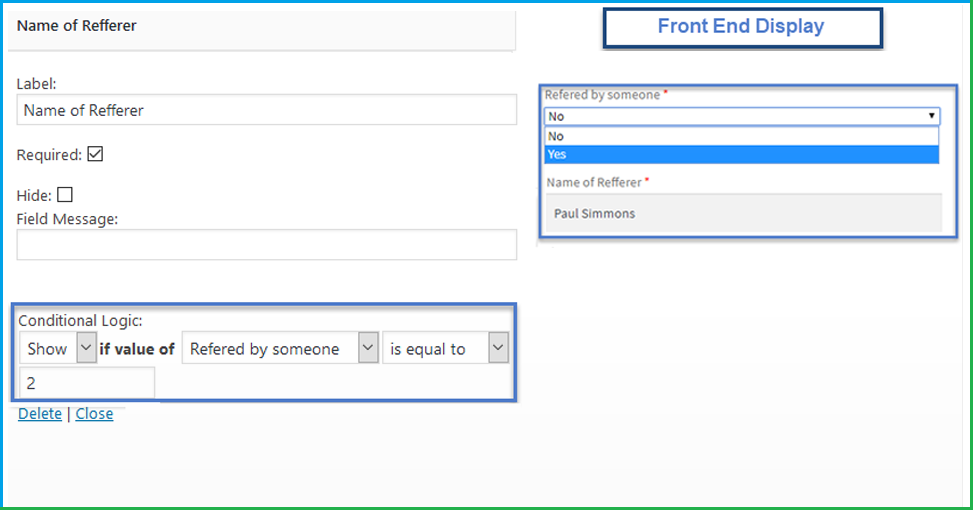The height and width of the screenshot is (510, 973).
Task: Open the 'is equal to' operator dropdown
Action: point(445,349)
